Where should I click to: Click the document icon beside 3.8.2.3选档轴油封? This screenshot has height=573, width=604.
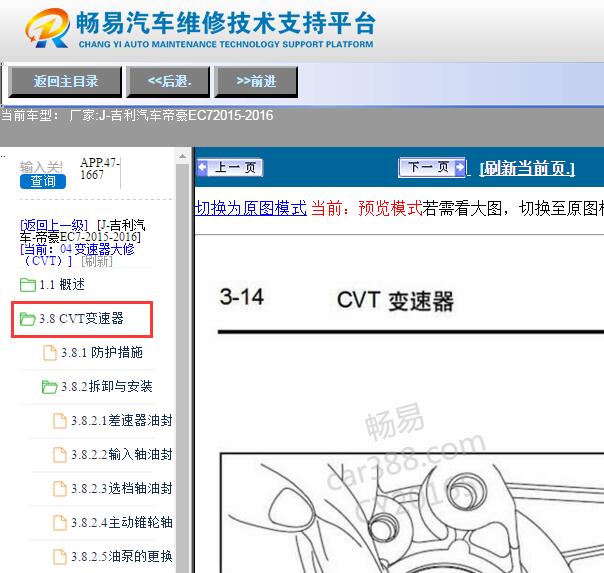[x=60, y=488]
